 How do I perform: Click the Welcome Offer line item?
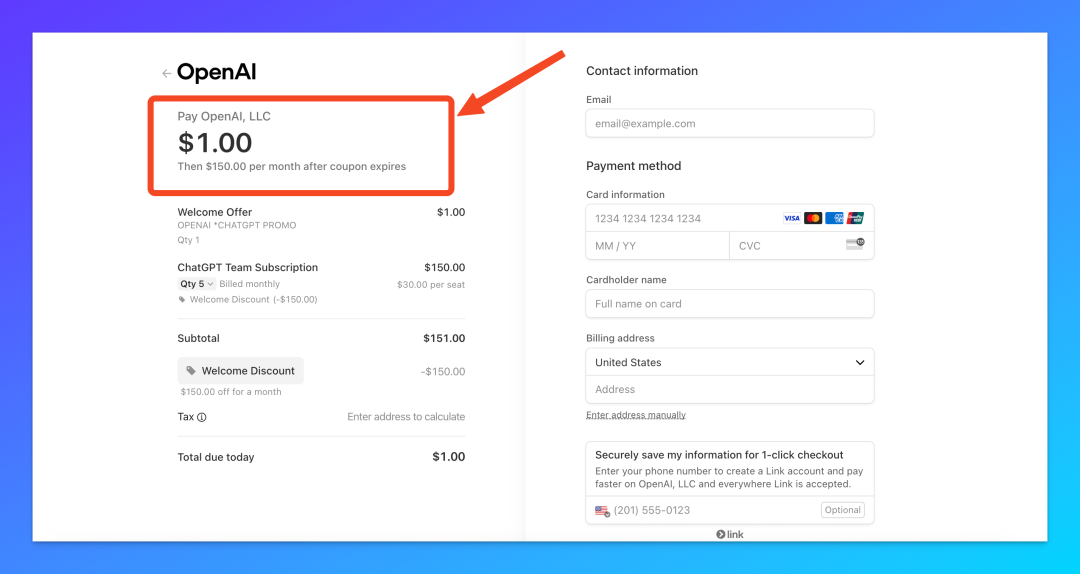click(x=215, y=212)
